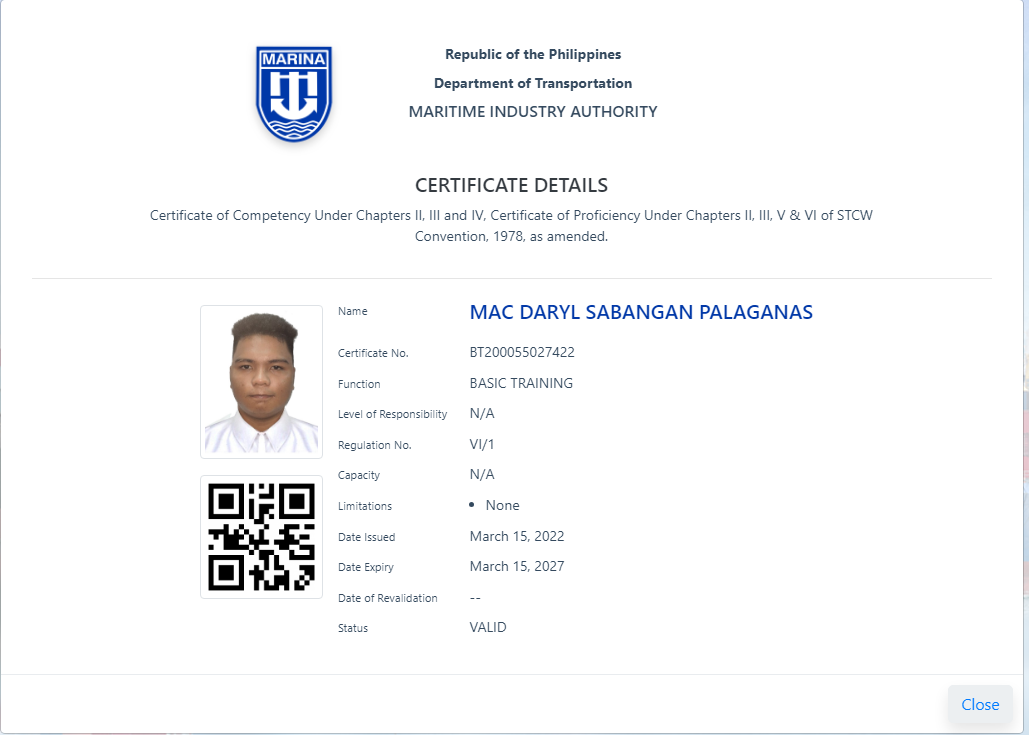The width and height of the screenshot is (1029, 735).
Task: Click the STCW Convention description paragraph
Action: tap(511, 226)
